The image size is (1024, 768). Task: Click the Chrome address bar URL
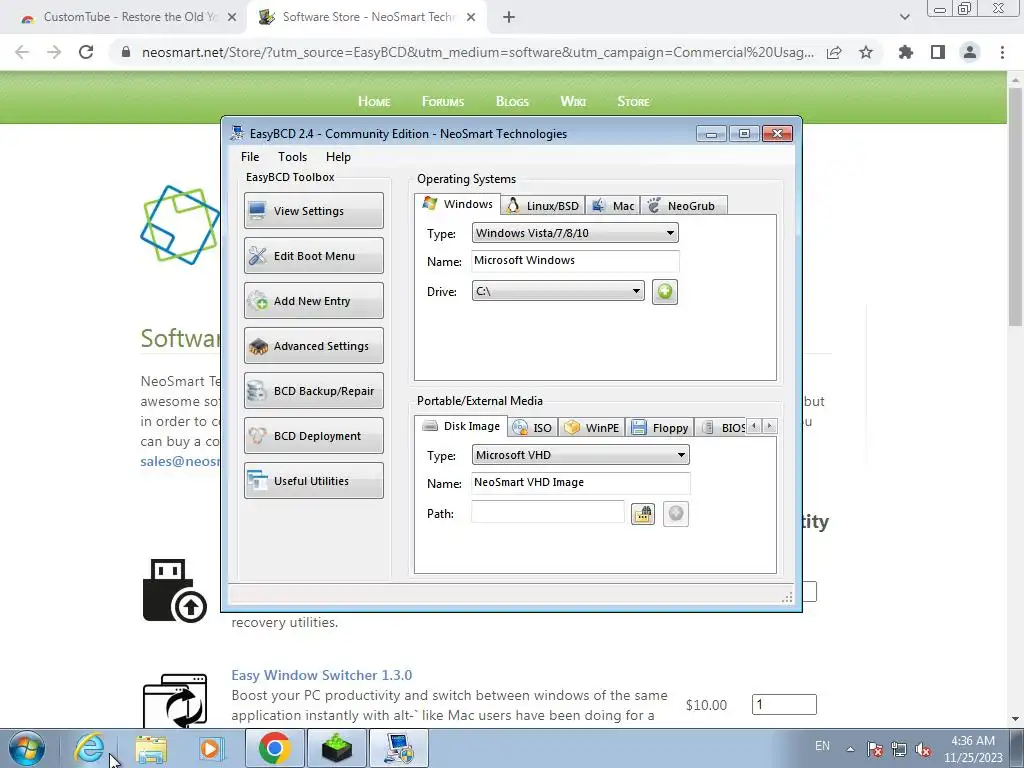tap(477, 52)
